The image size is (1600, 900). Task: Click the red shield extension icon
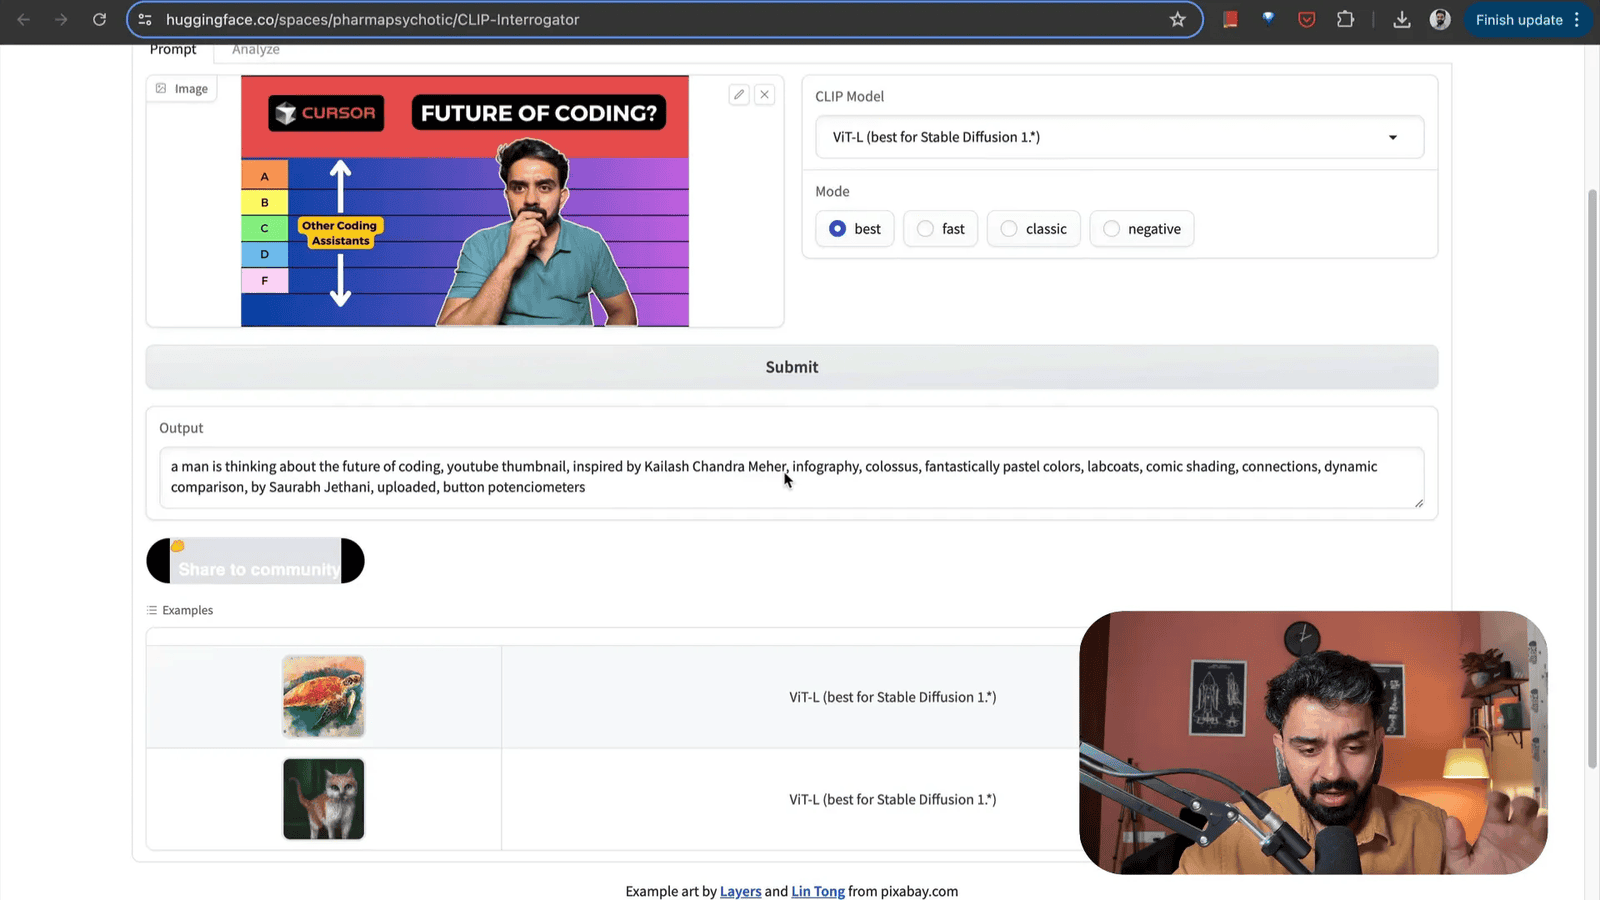(1306, 20)
